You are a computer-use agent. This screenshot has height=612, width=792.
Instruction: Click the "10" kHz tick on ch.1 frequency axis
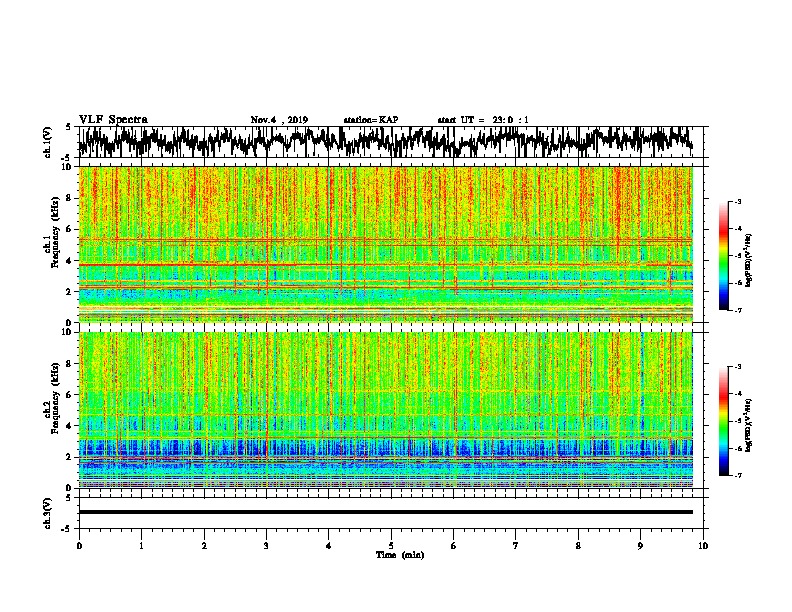[x=67, y=167]
